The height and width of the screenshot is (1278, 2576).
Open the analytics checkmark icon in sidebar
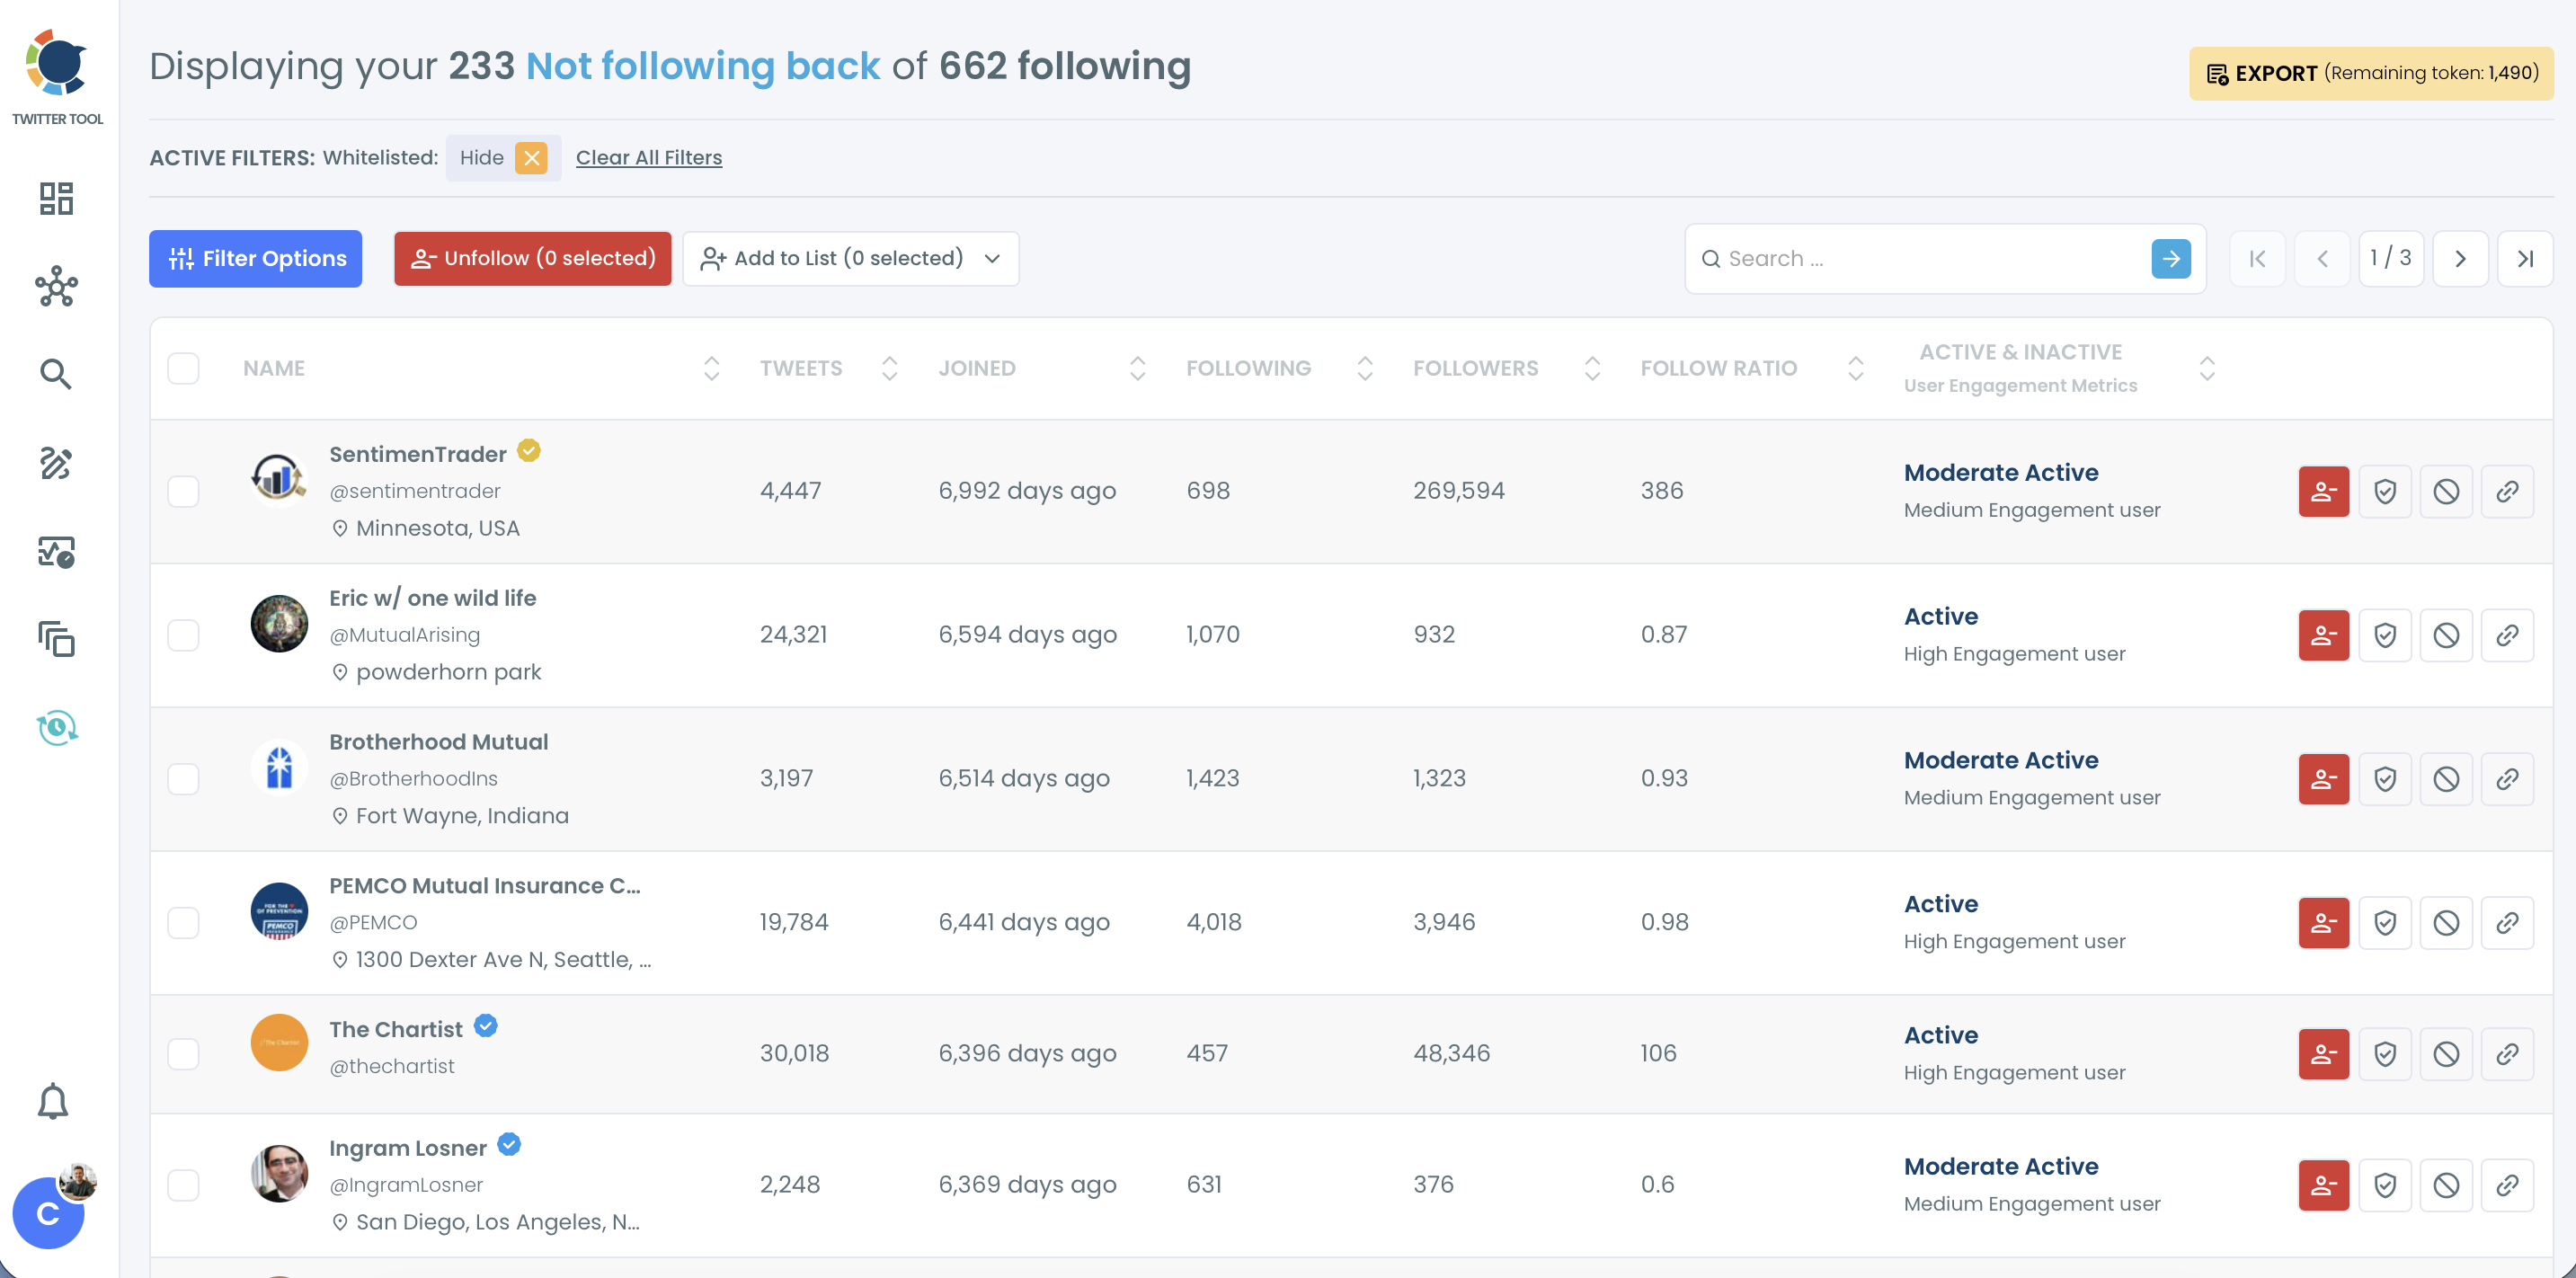coord(56,551)
